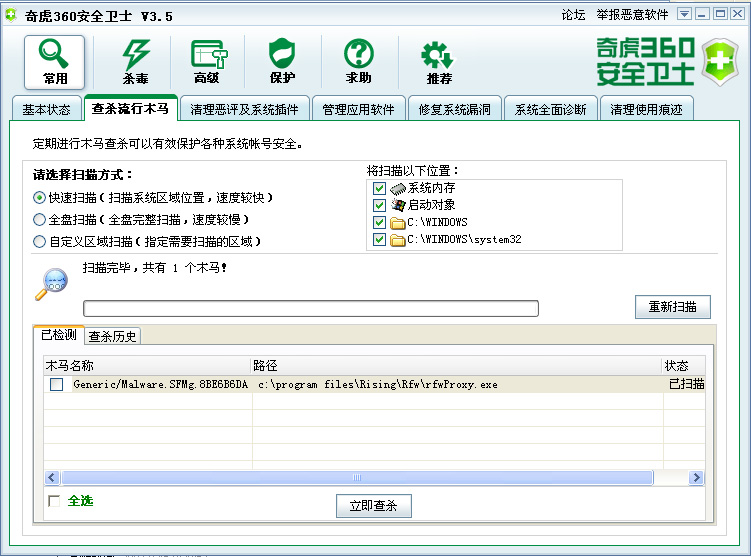Screen dimensions: 751x557
Task: Open the 已检测 detected results tab
Action: (59, 334)
